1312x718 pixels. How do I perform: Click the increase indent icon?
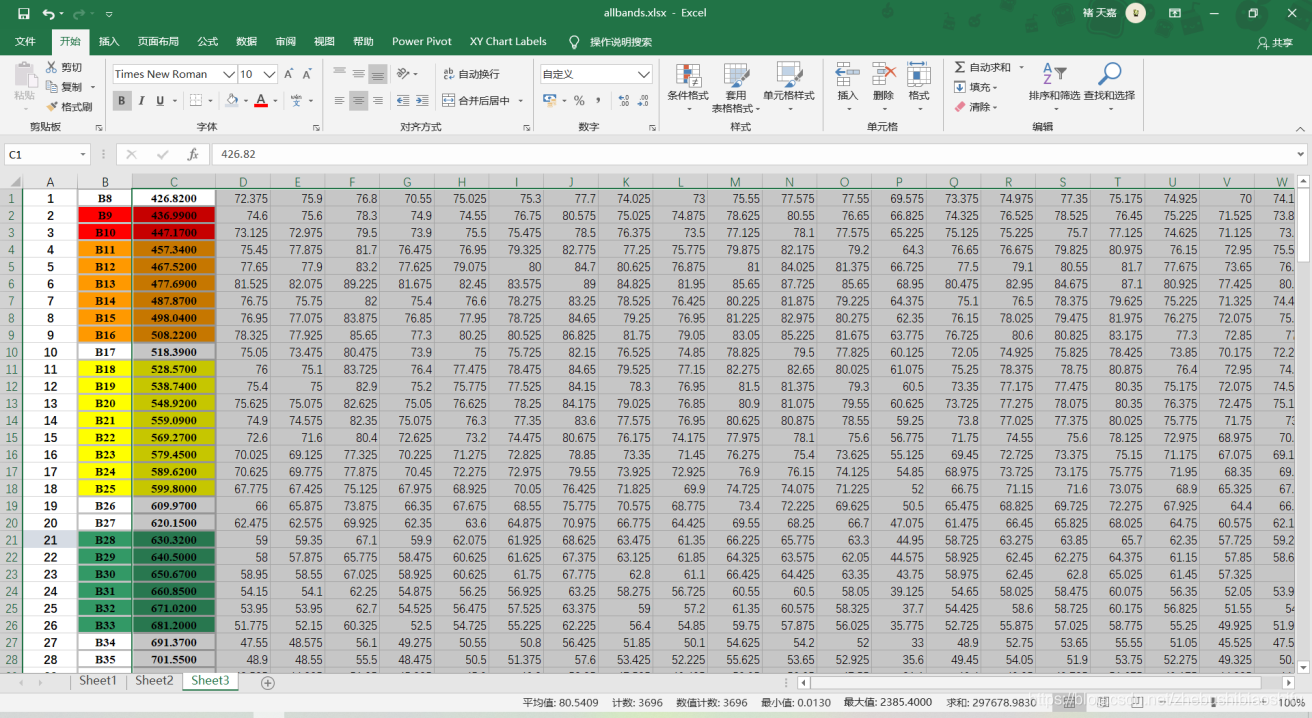[x=421, y=100]
